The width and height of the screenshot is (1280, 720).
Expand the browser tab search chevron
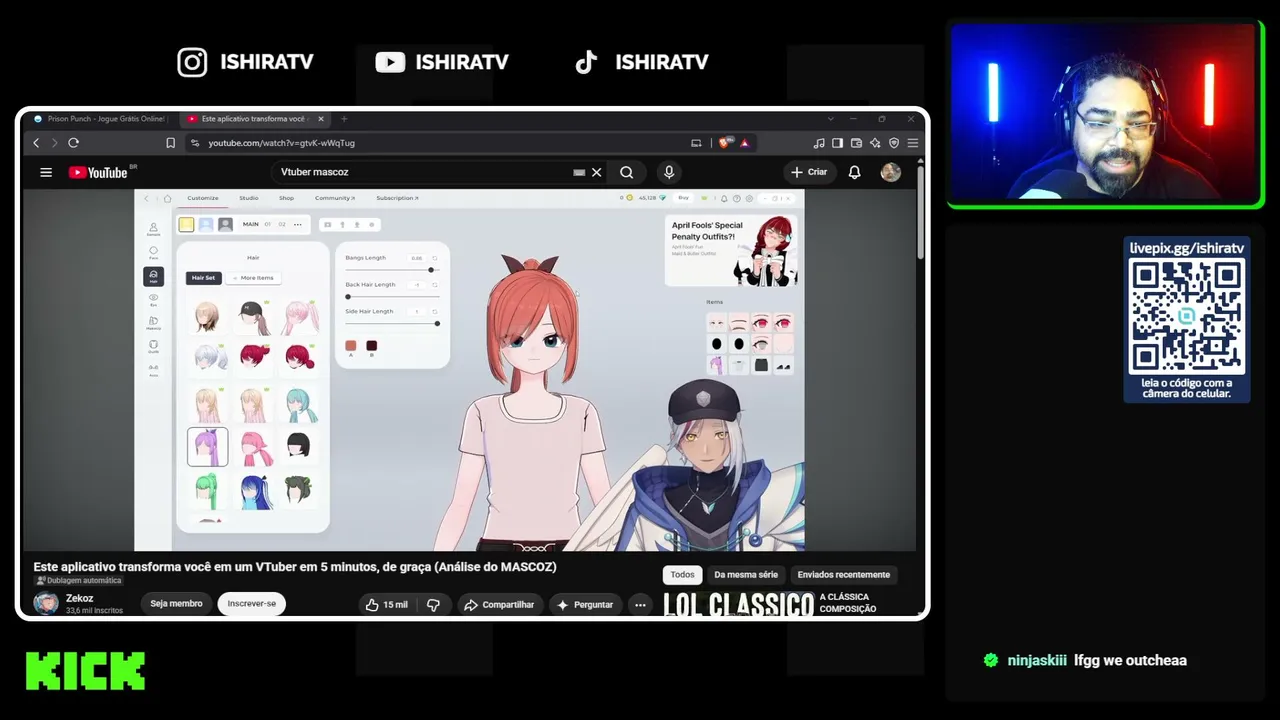click(830, 119)
